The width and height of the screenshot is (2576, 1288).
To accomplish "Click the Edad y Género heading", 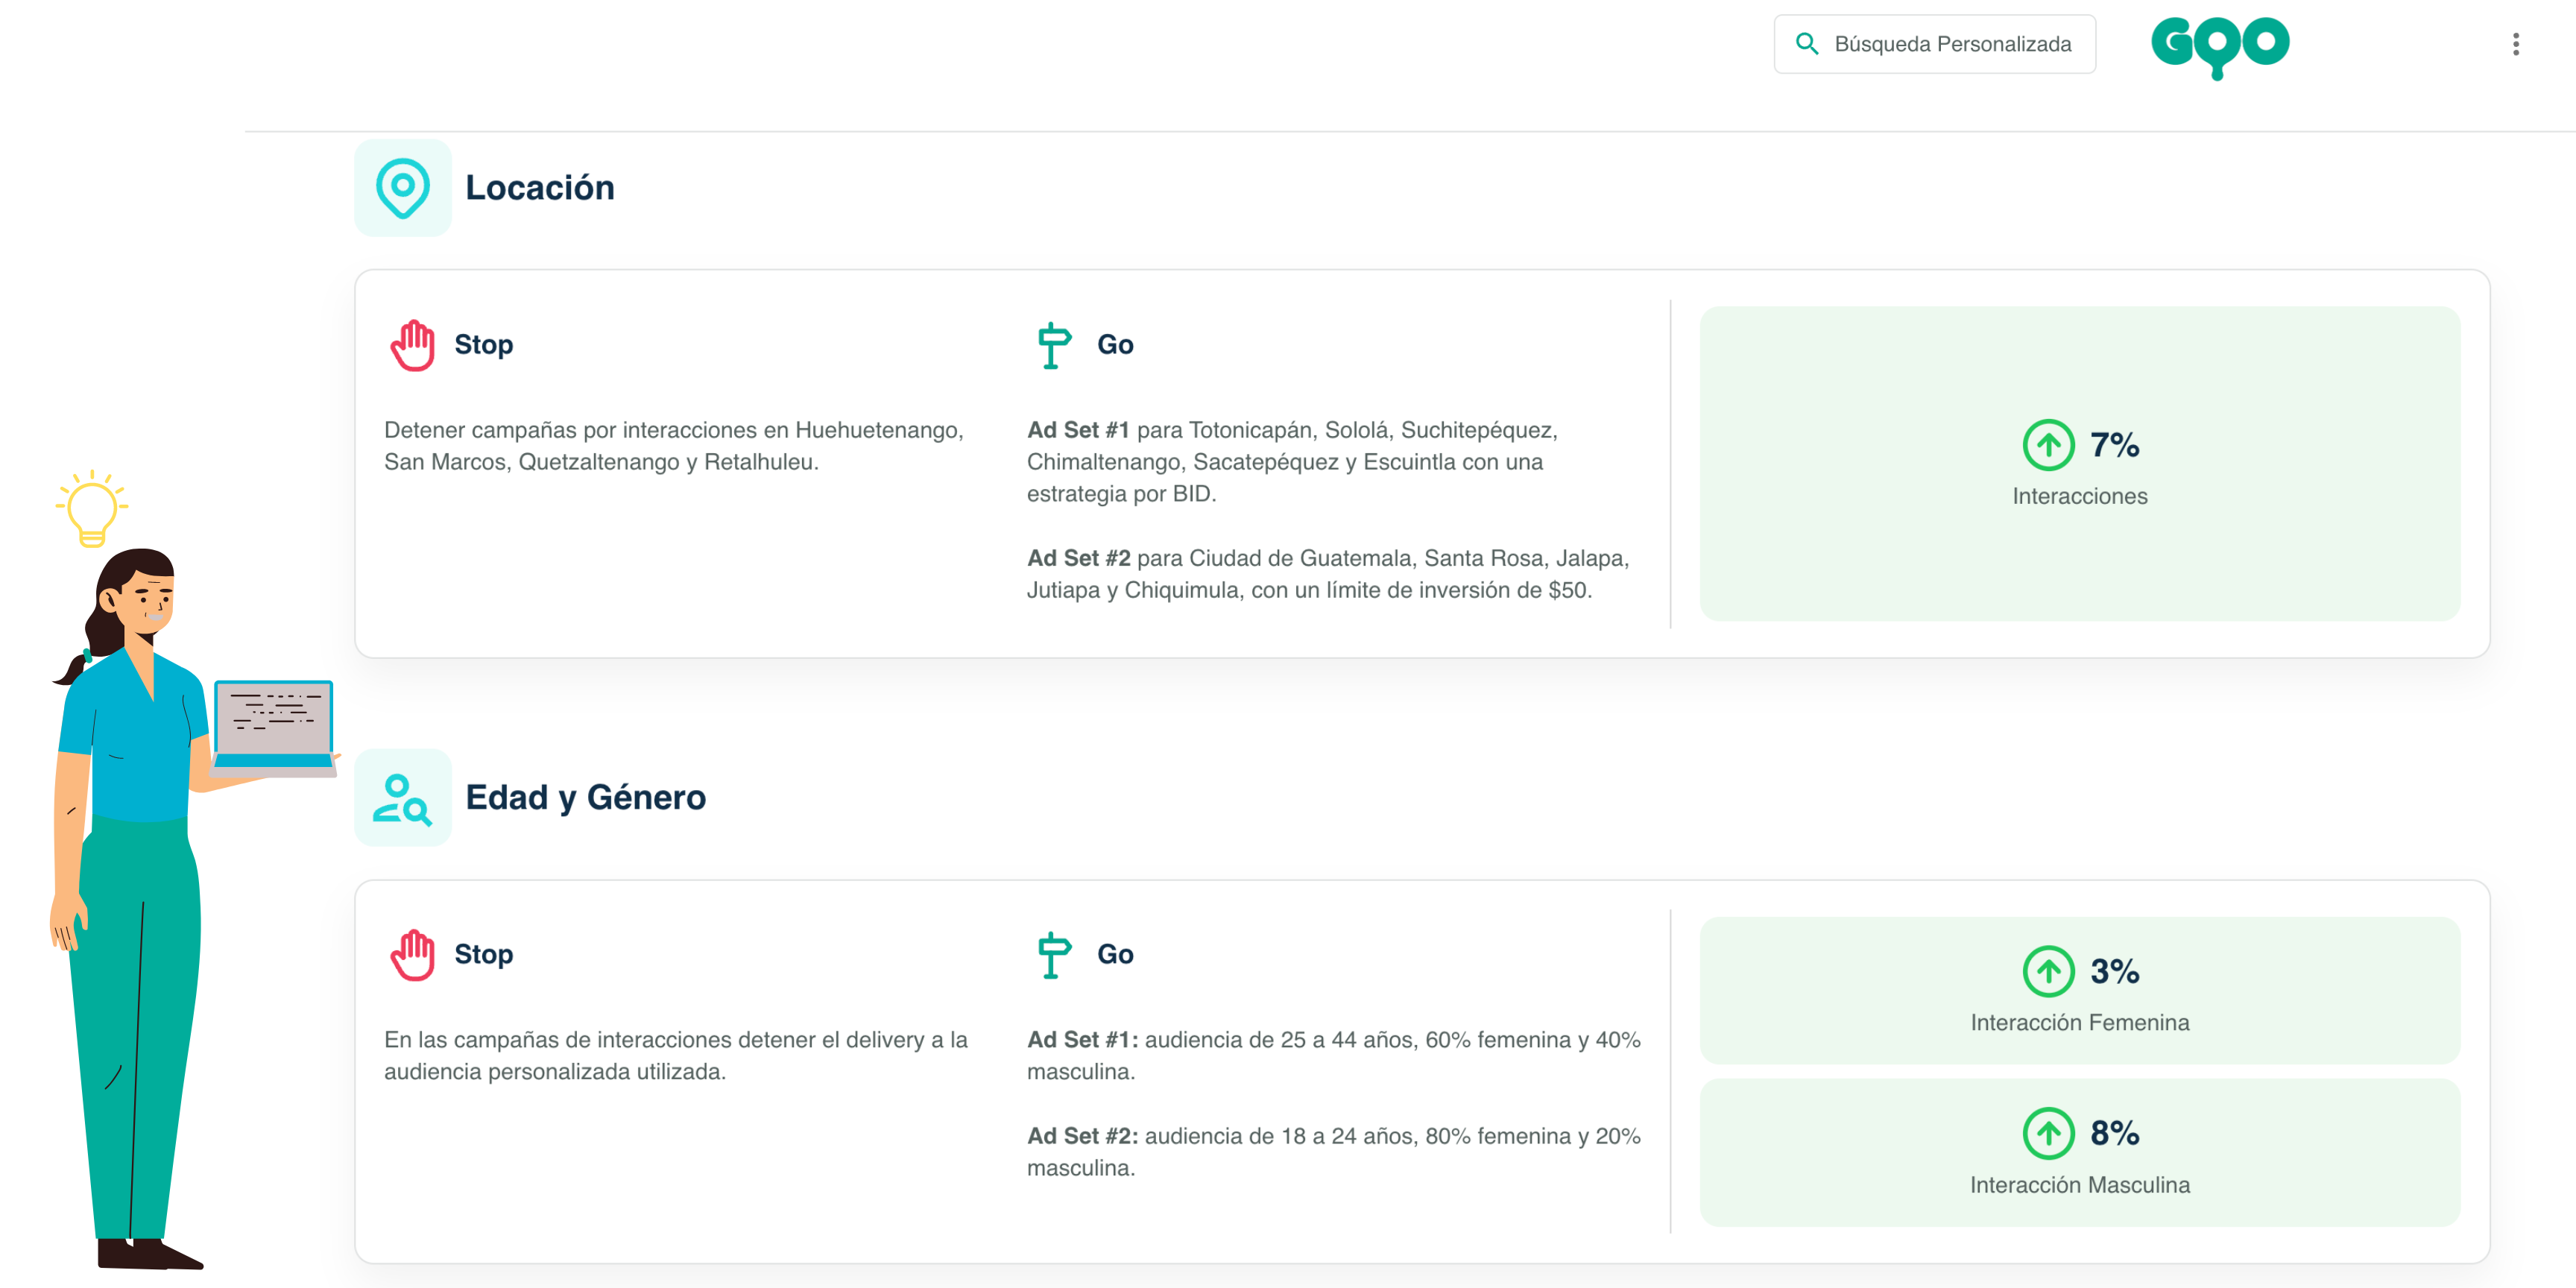I will click(x=586, y=798).
